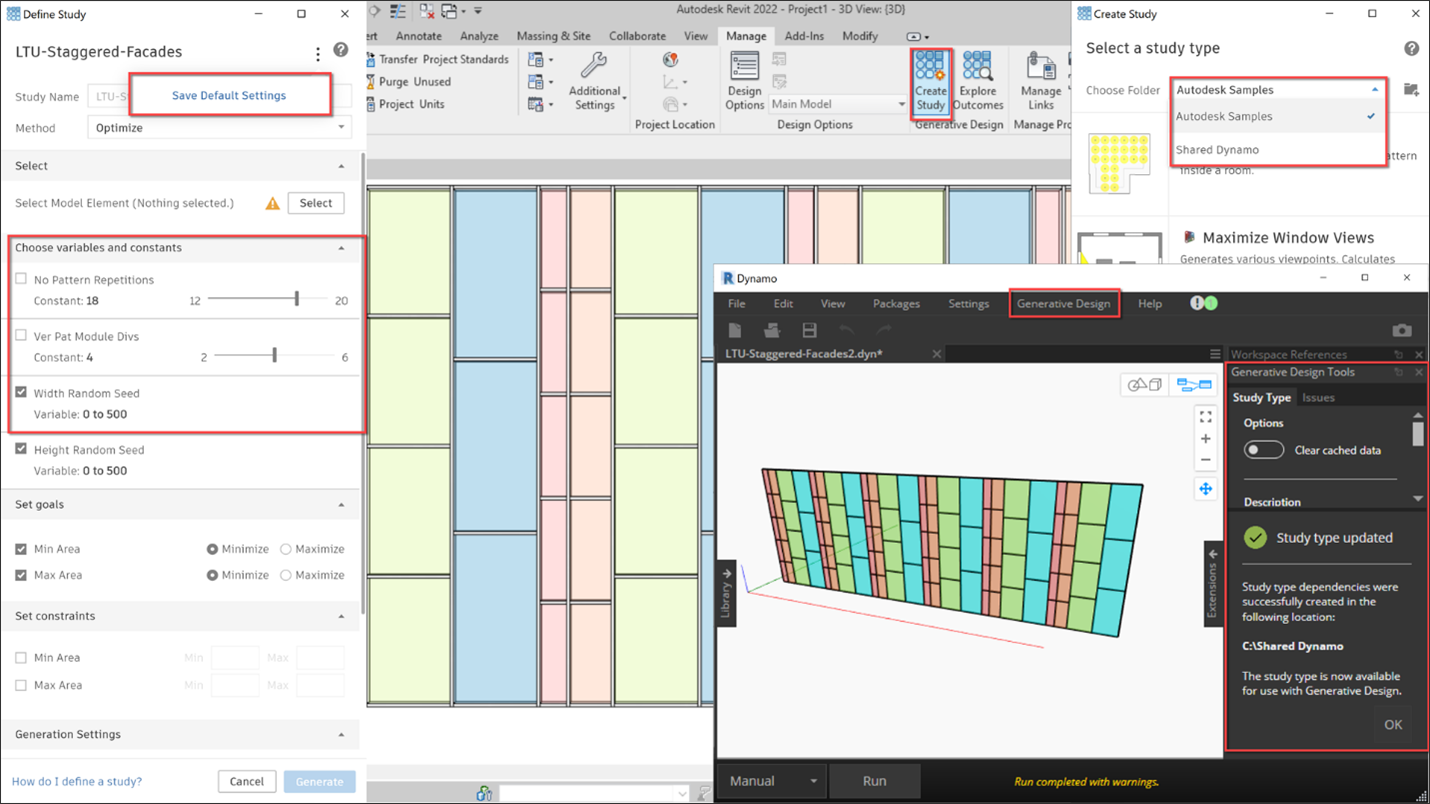Image resolution: width=1430 pixels, height=804 pixels.
Task: Click Define Study help question mark
Action: coord(341,50)
